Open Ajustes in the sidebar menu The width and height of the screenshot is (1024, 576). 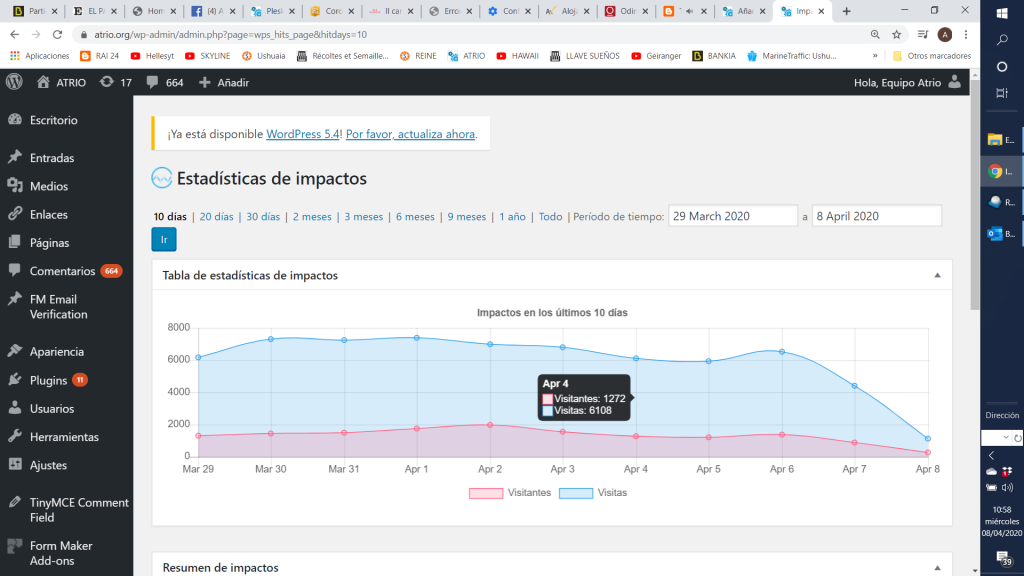(48, 465)
